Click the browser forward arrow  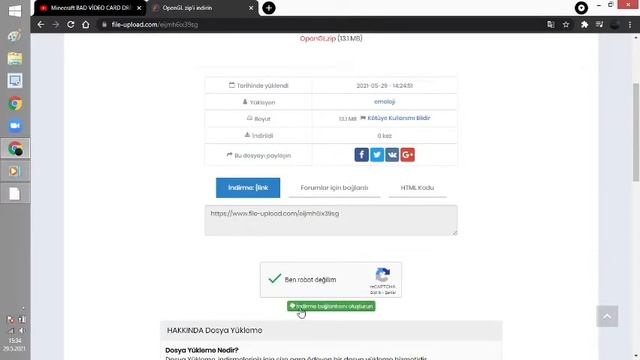click(56, 24)
